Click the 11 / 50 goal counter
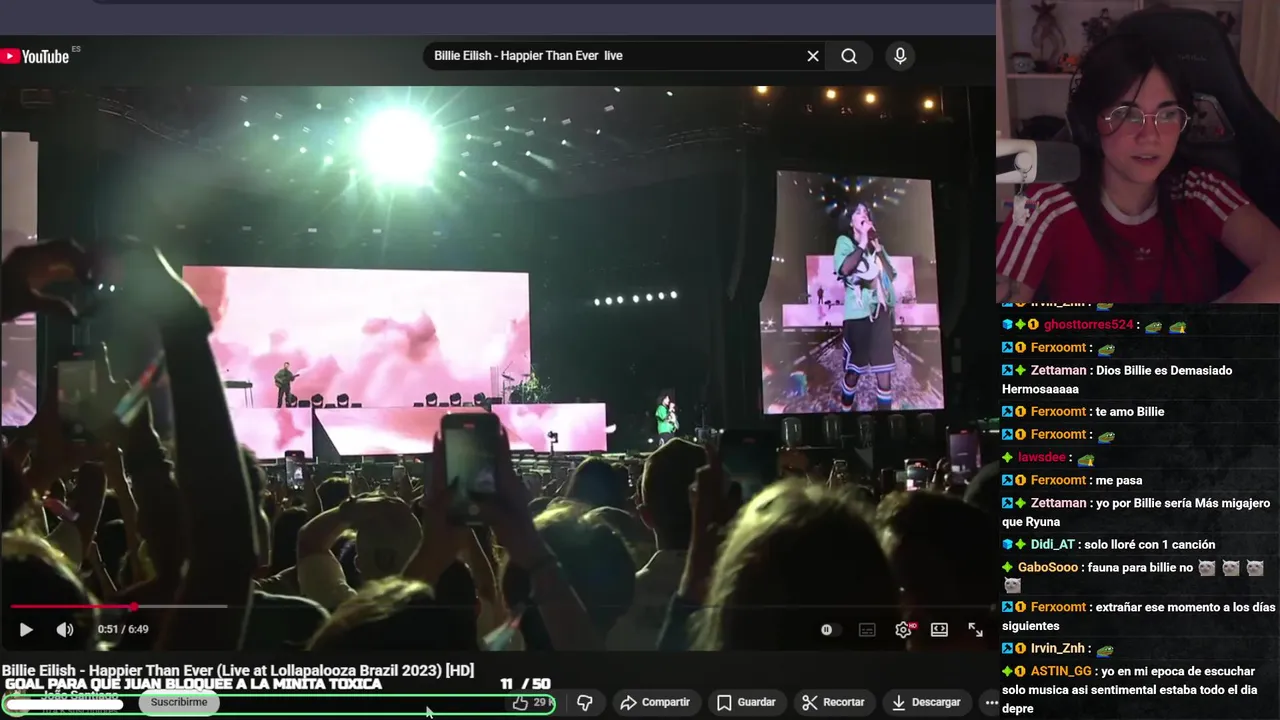 (525, 684)
